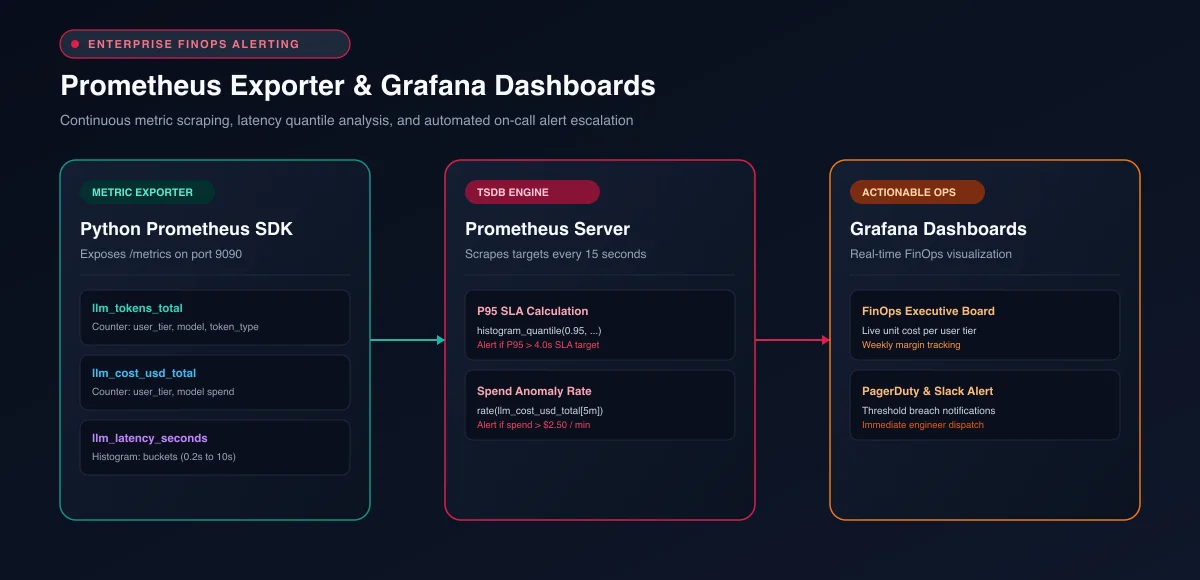
Task: Click the Scrapes targets every 15 seconds text
Action: 555,254
